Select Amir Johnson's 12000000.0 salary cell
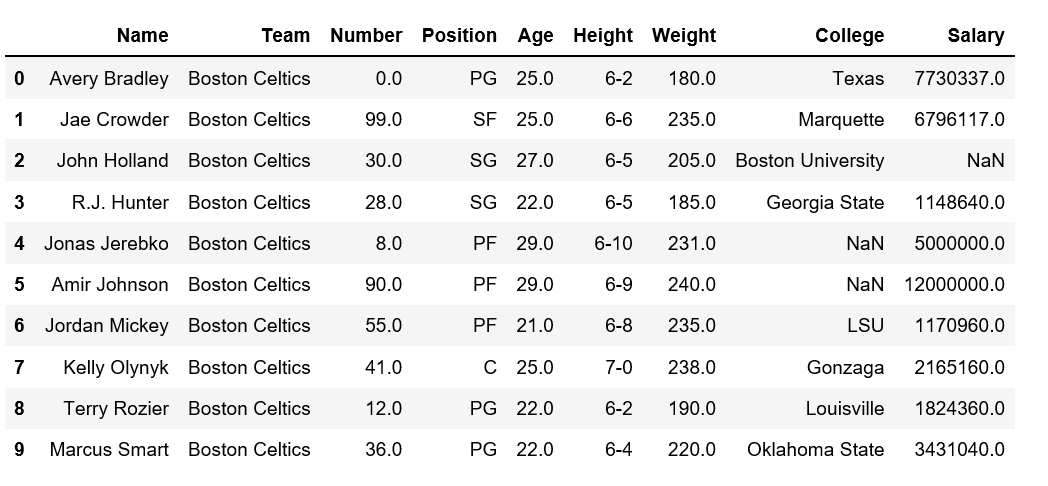Image resolution: width=1048 pixels, height=486 pixels. [954, 284]
